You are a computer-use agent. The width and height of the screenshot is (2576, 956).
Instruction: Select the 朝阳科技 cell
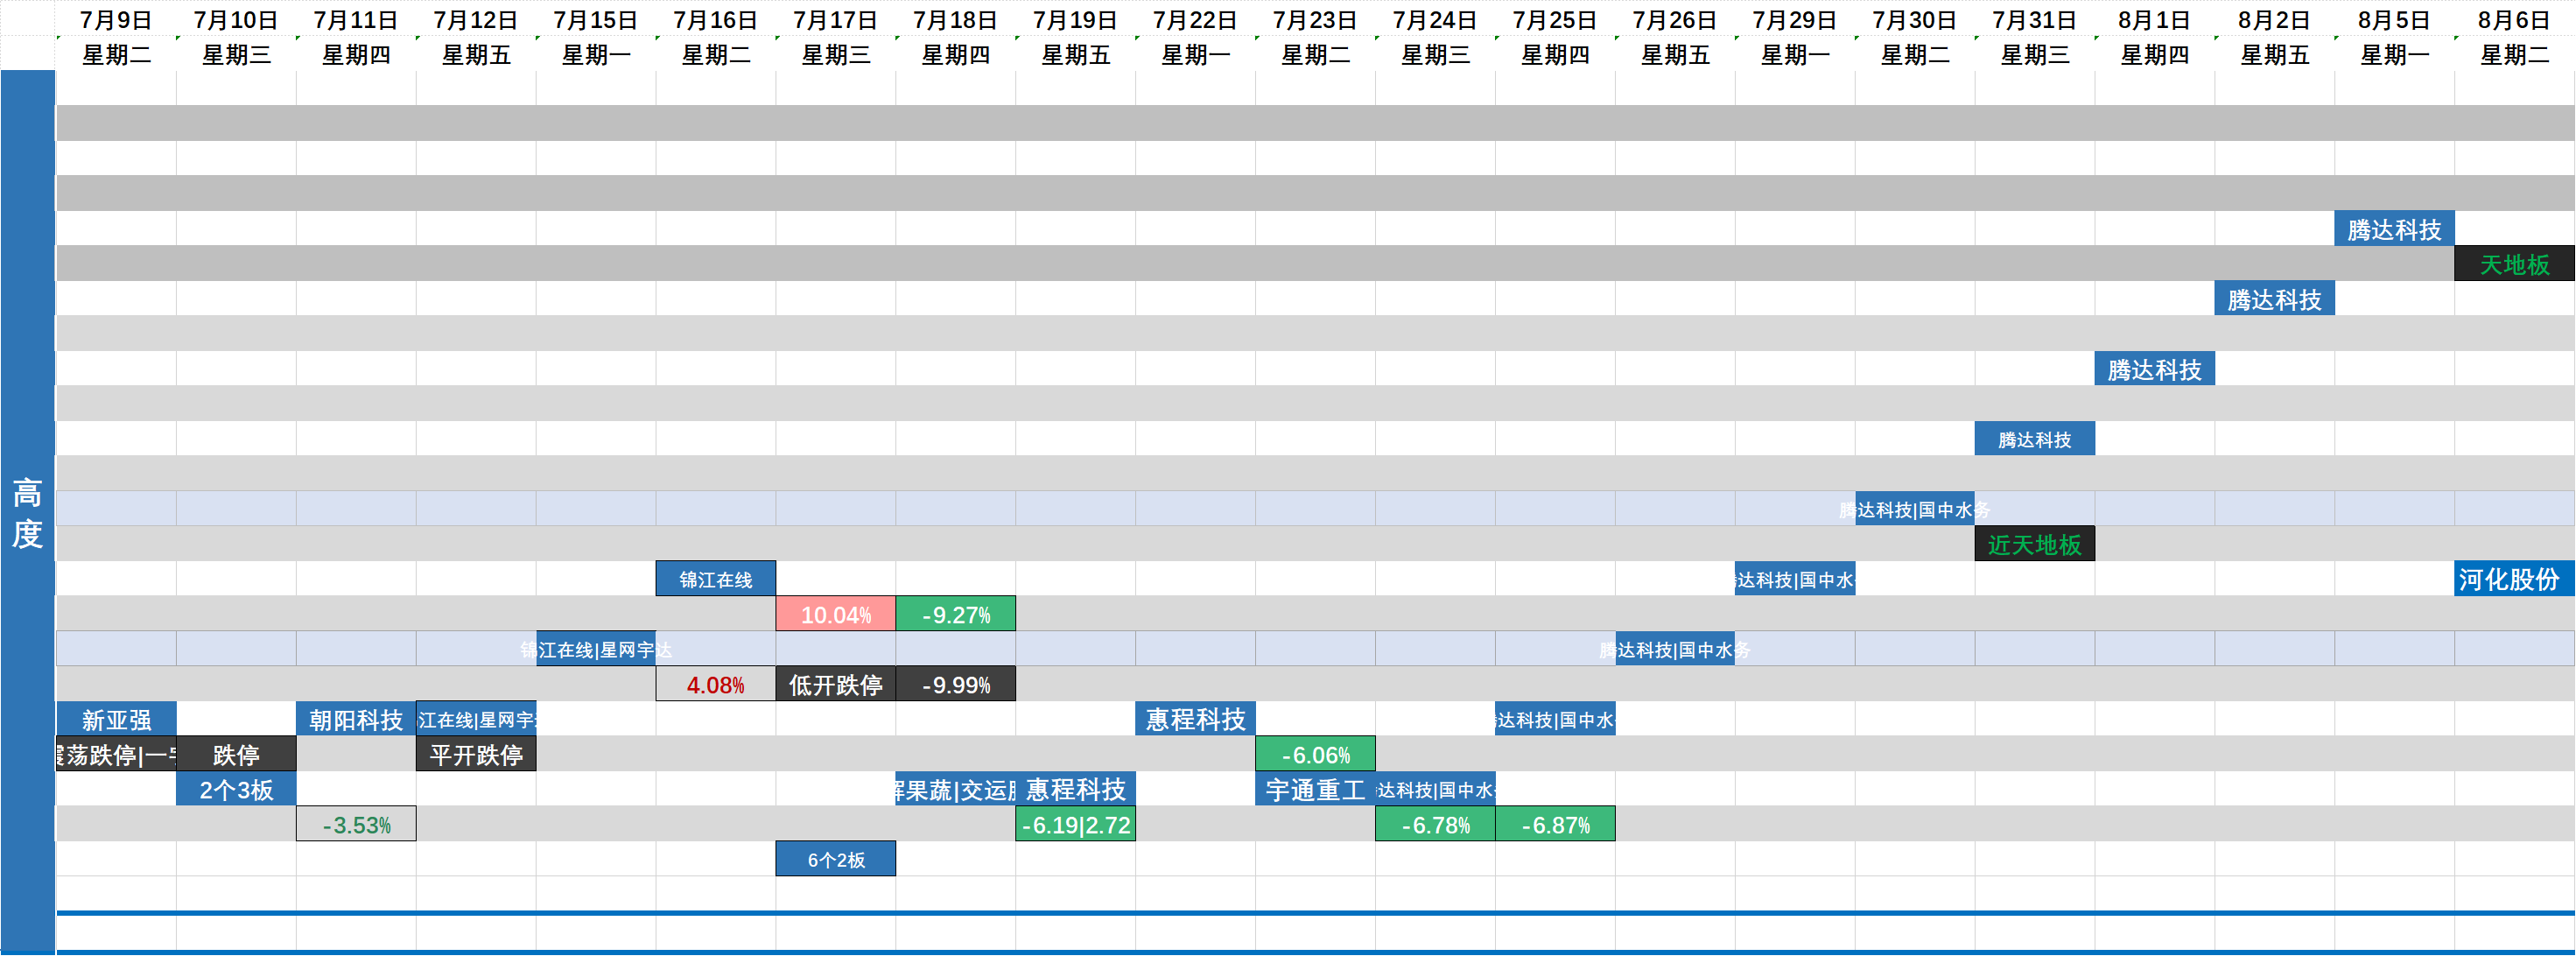click(x=356, y=719)
